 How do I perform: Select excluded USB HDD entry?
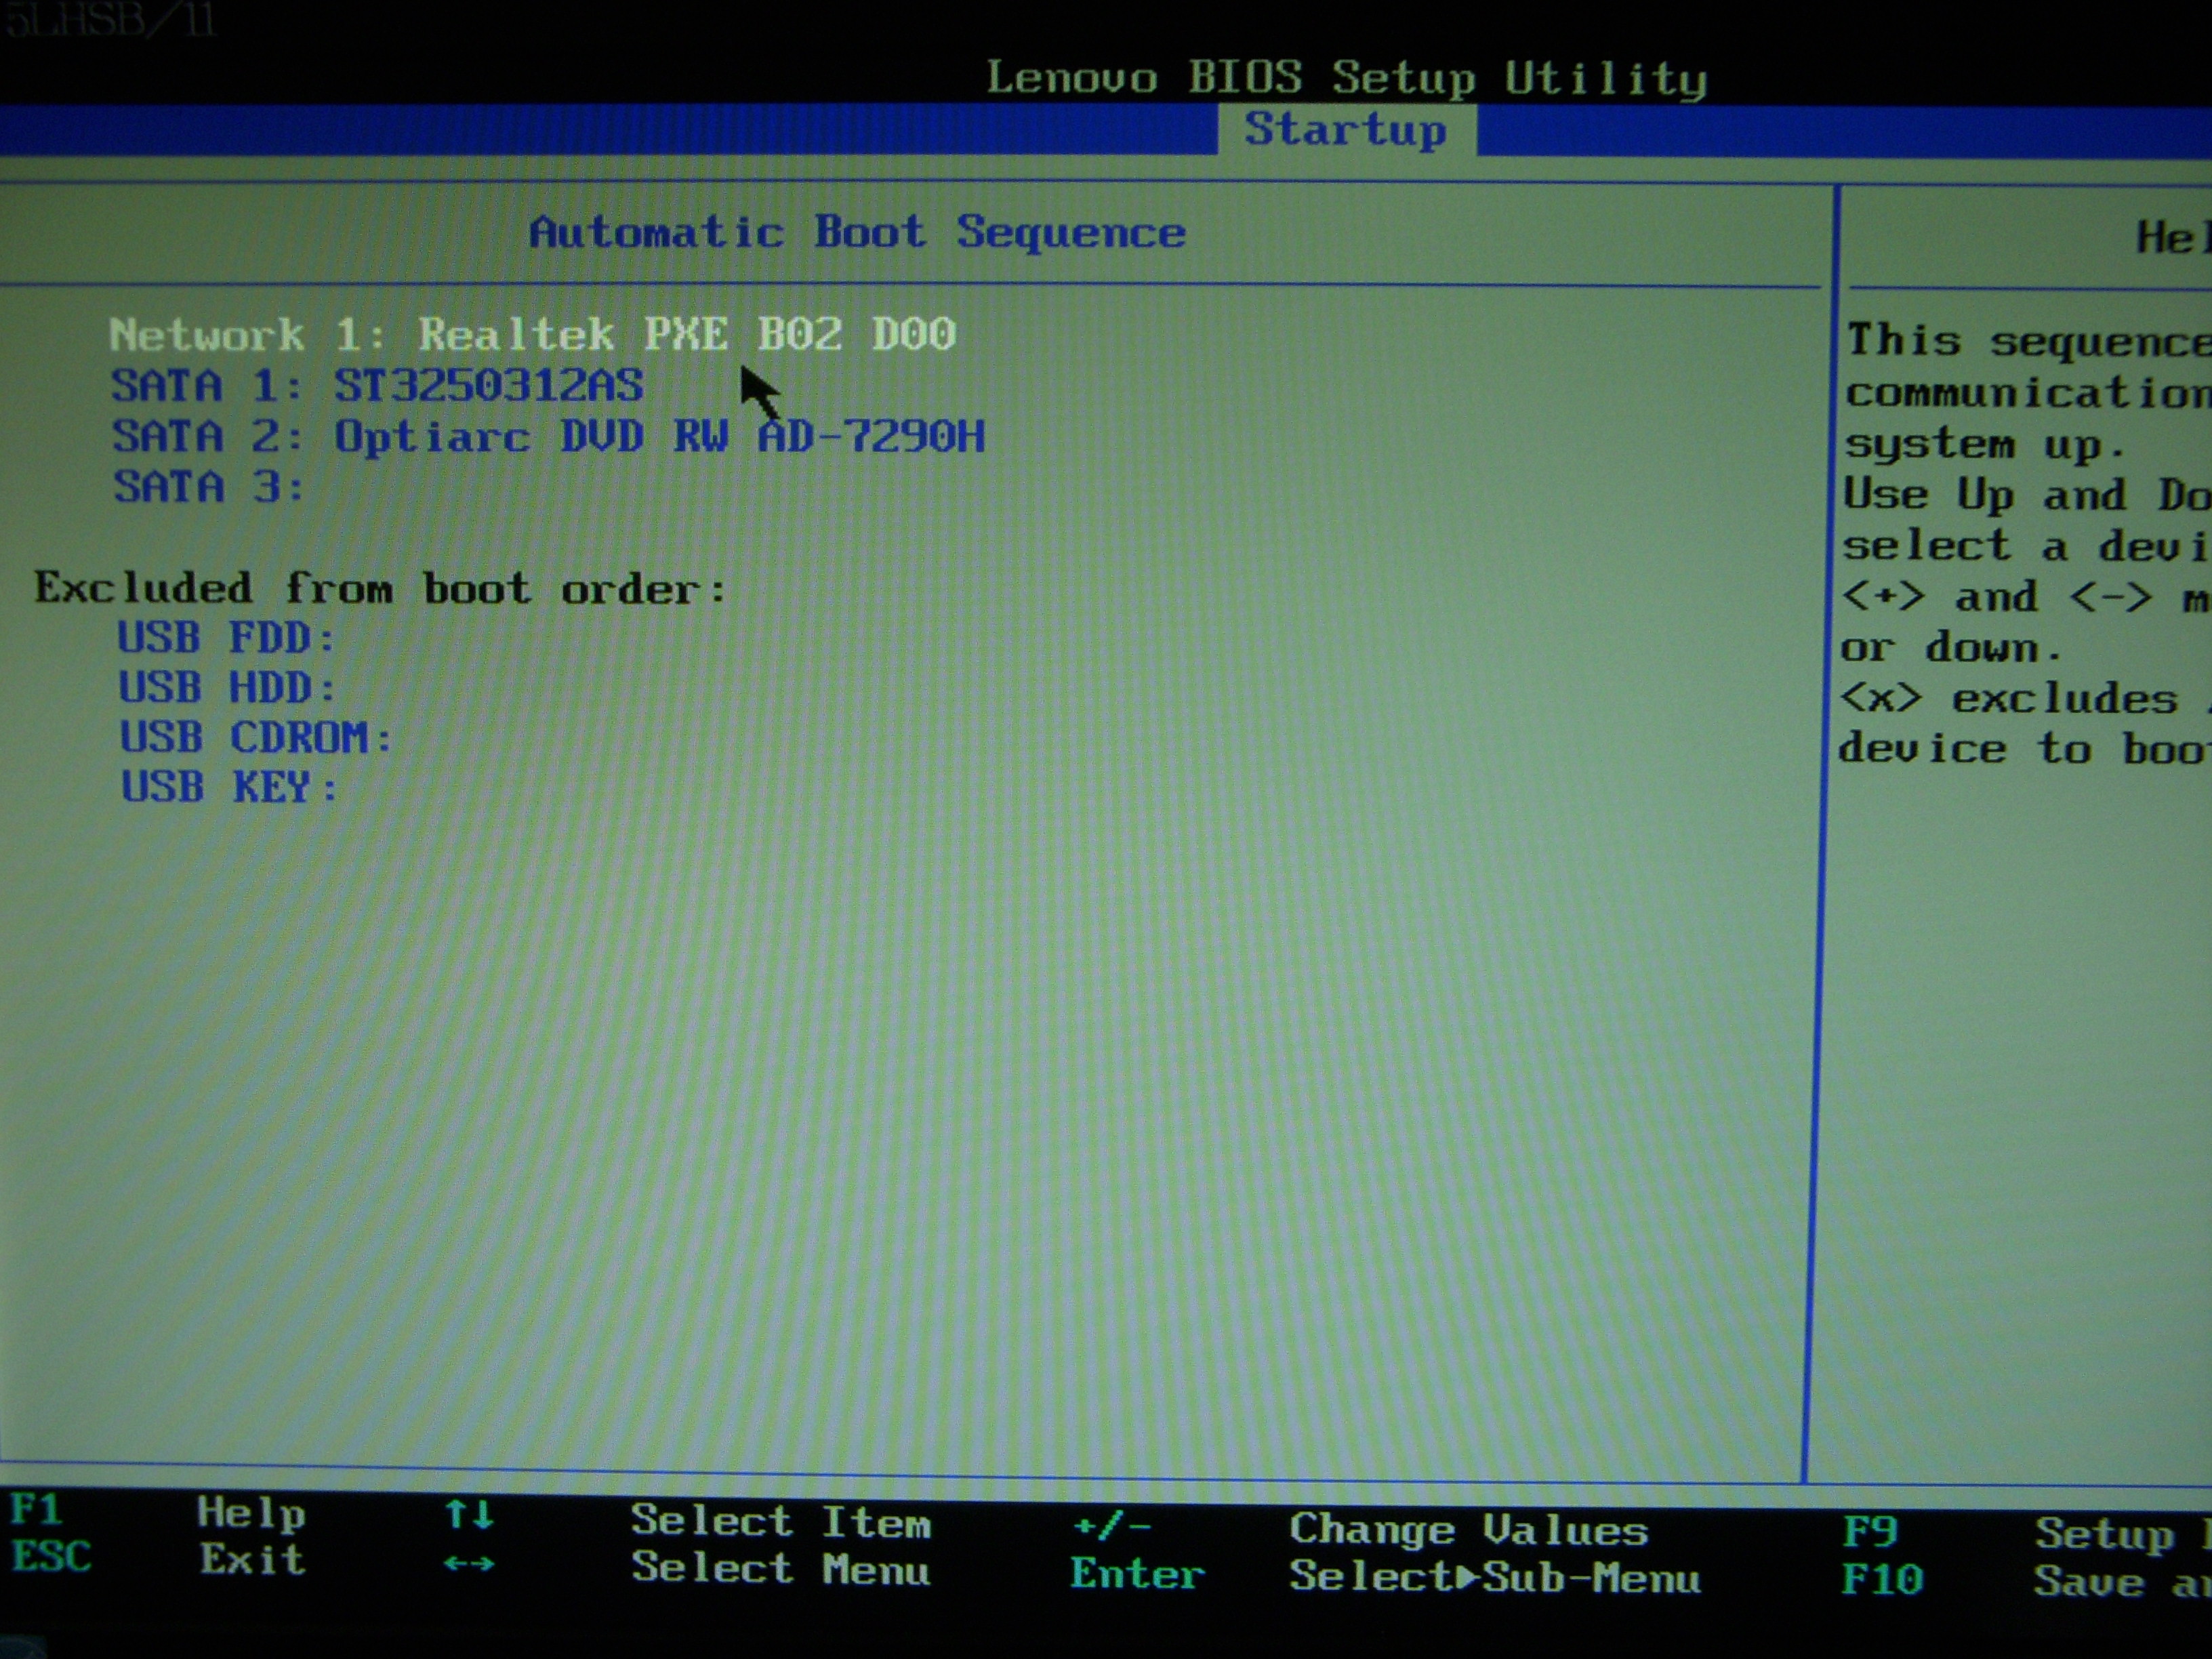(x=227, y=688)
